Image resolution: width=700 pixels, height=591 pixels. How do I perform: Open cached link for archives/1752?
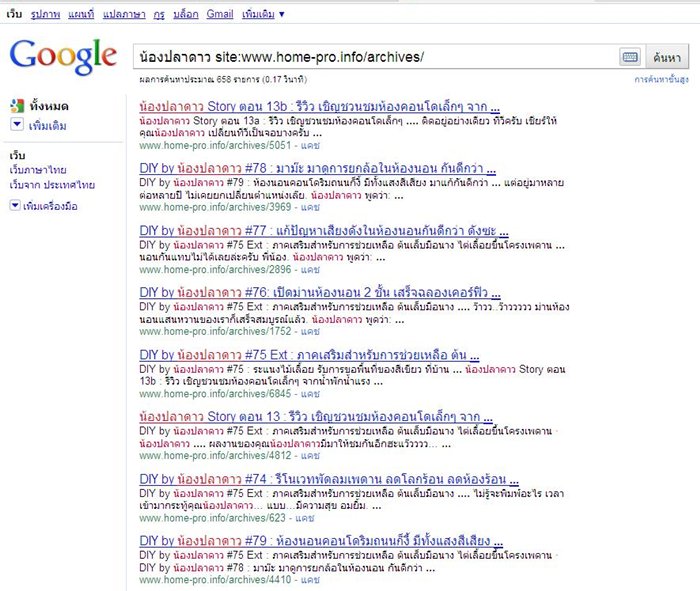310,332
